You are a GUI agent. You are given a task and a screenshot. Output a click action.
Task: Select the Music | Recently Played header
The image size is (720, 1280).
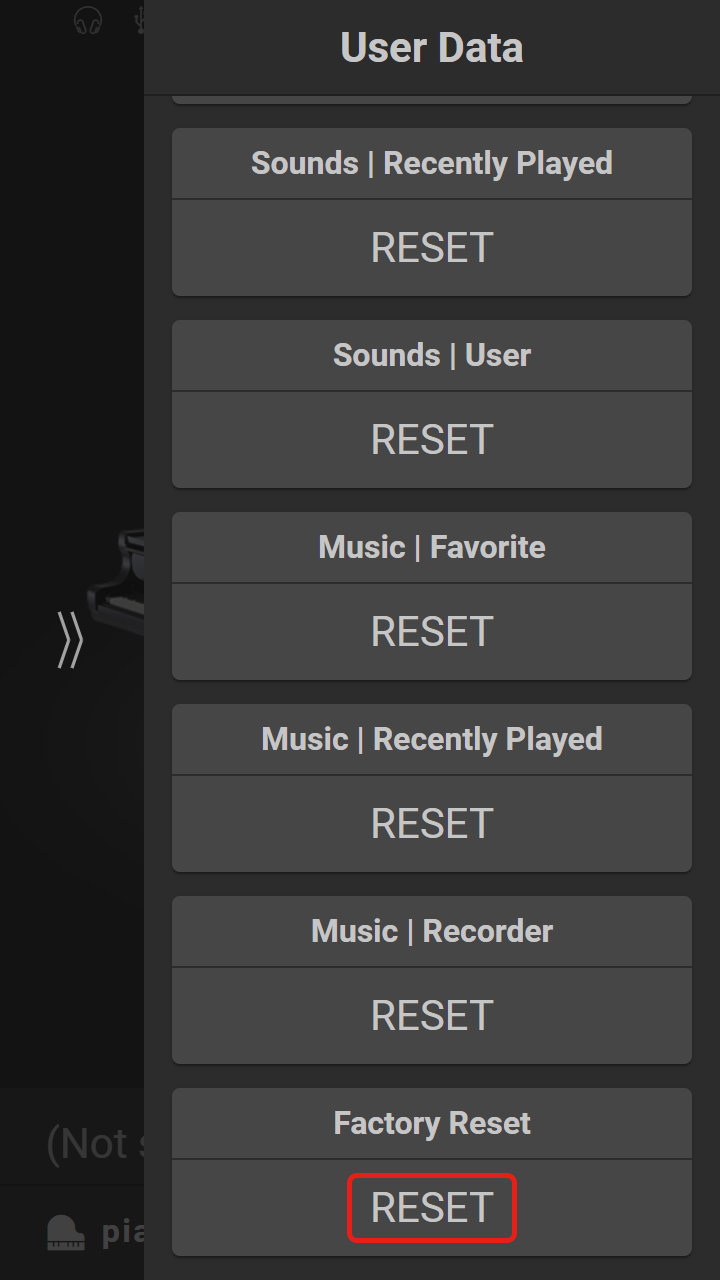pos(432,739)
